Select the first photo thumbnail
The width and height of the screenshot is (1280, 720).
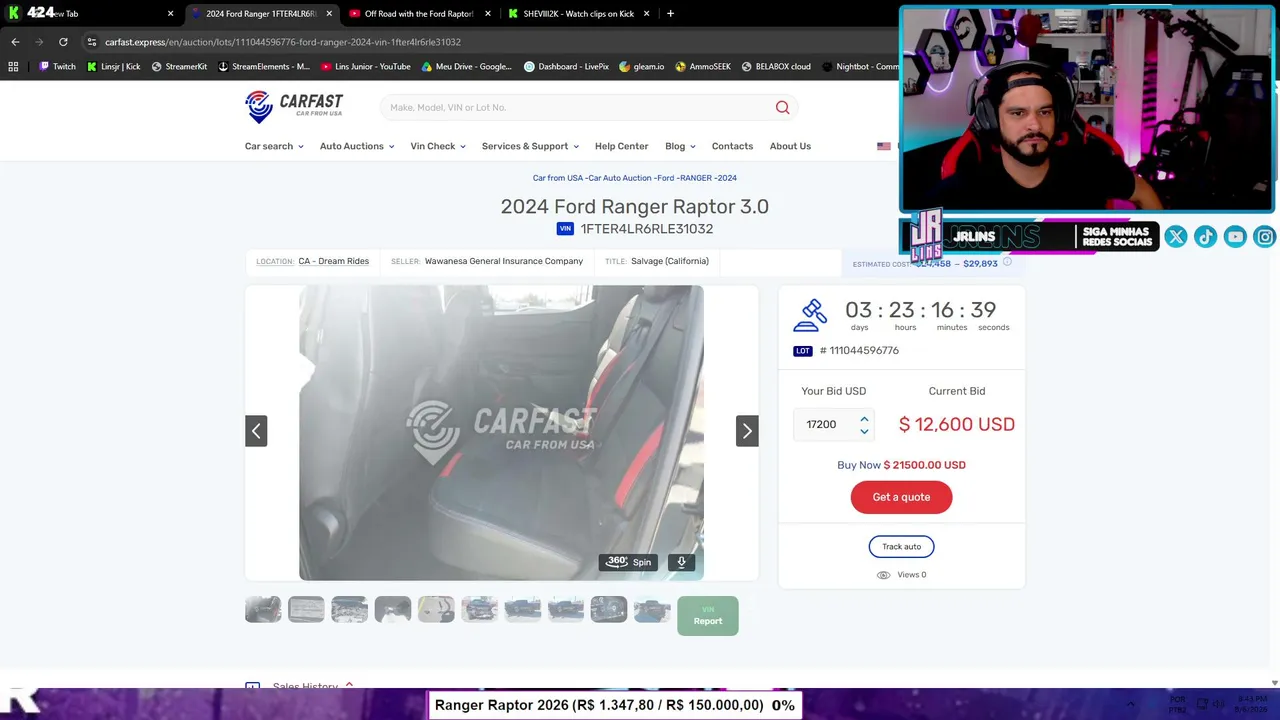tap(263, 609)
